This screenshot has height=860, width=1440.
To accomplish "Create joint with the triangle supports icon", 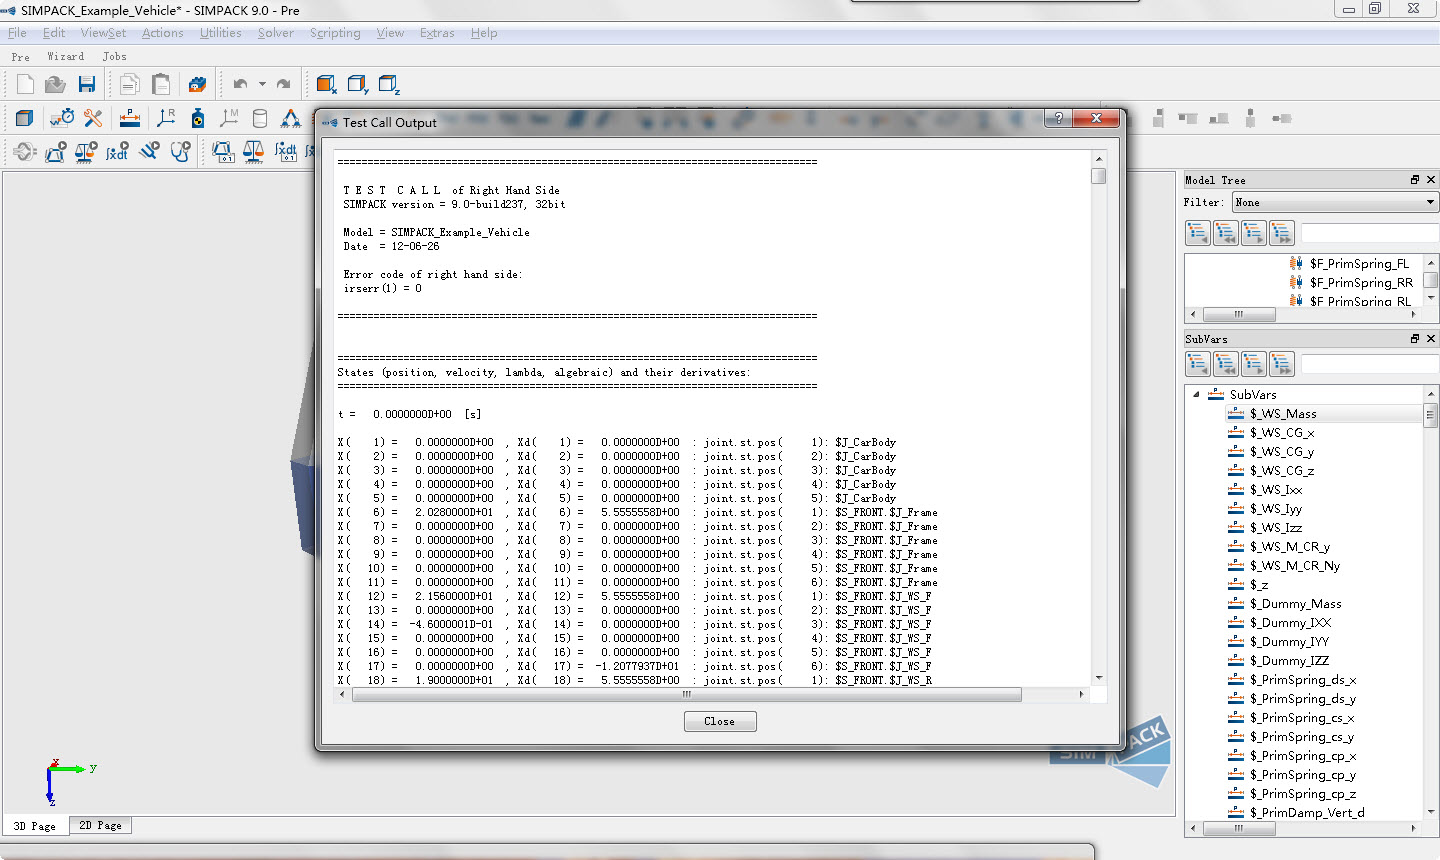I will click(291, 118).
